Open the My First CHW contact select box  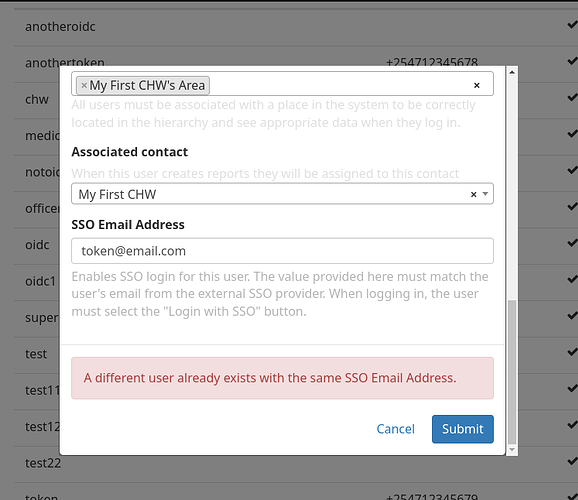point(282,194)
